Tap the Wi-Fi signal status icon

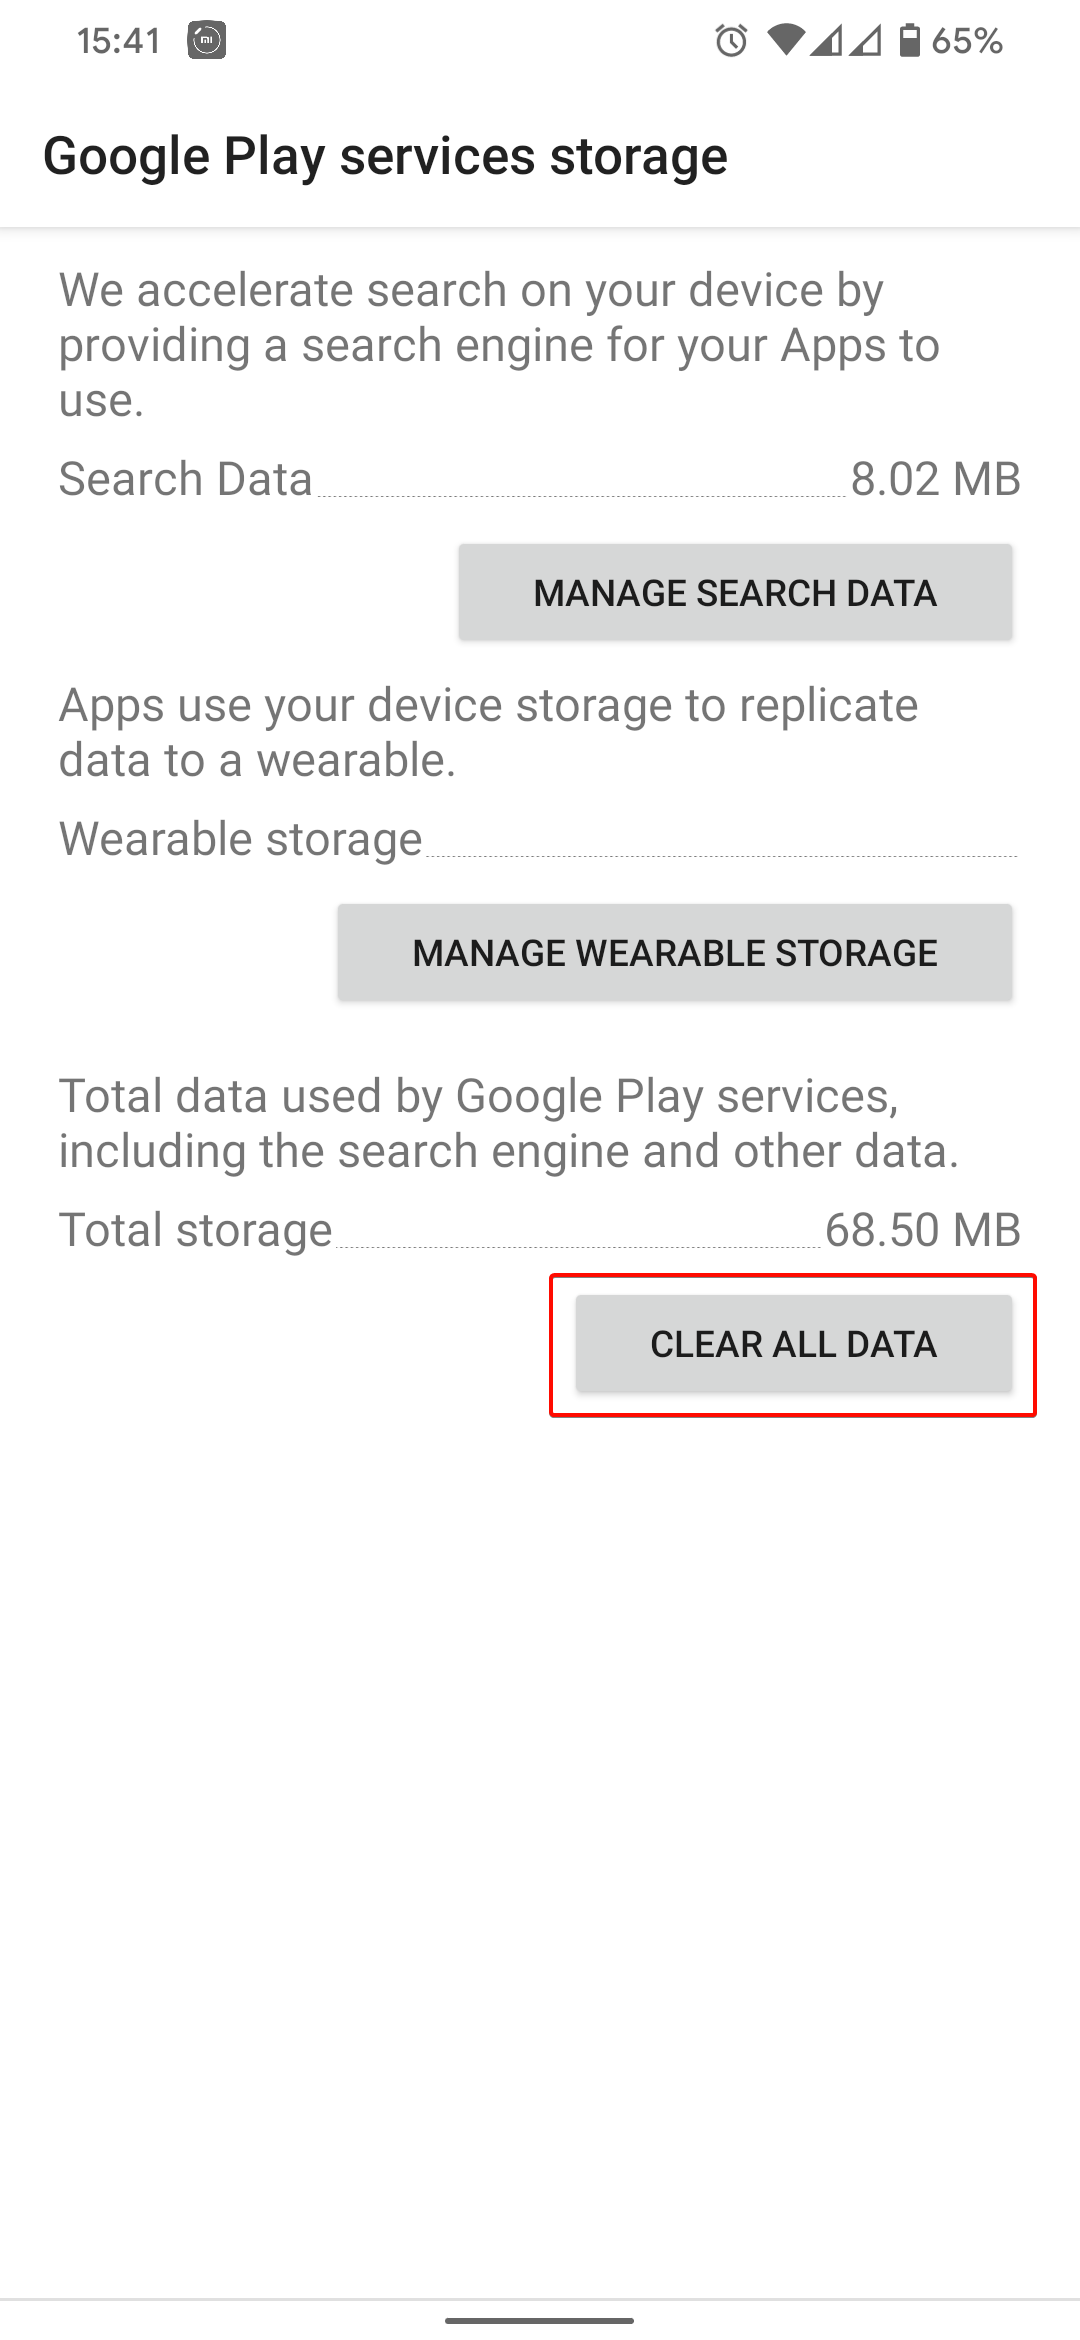click(786, 41)
